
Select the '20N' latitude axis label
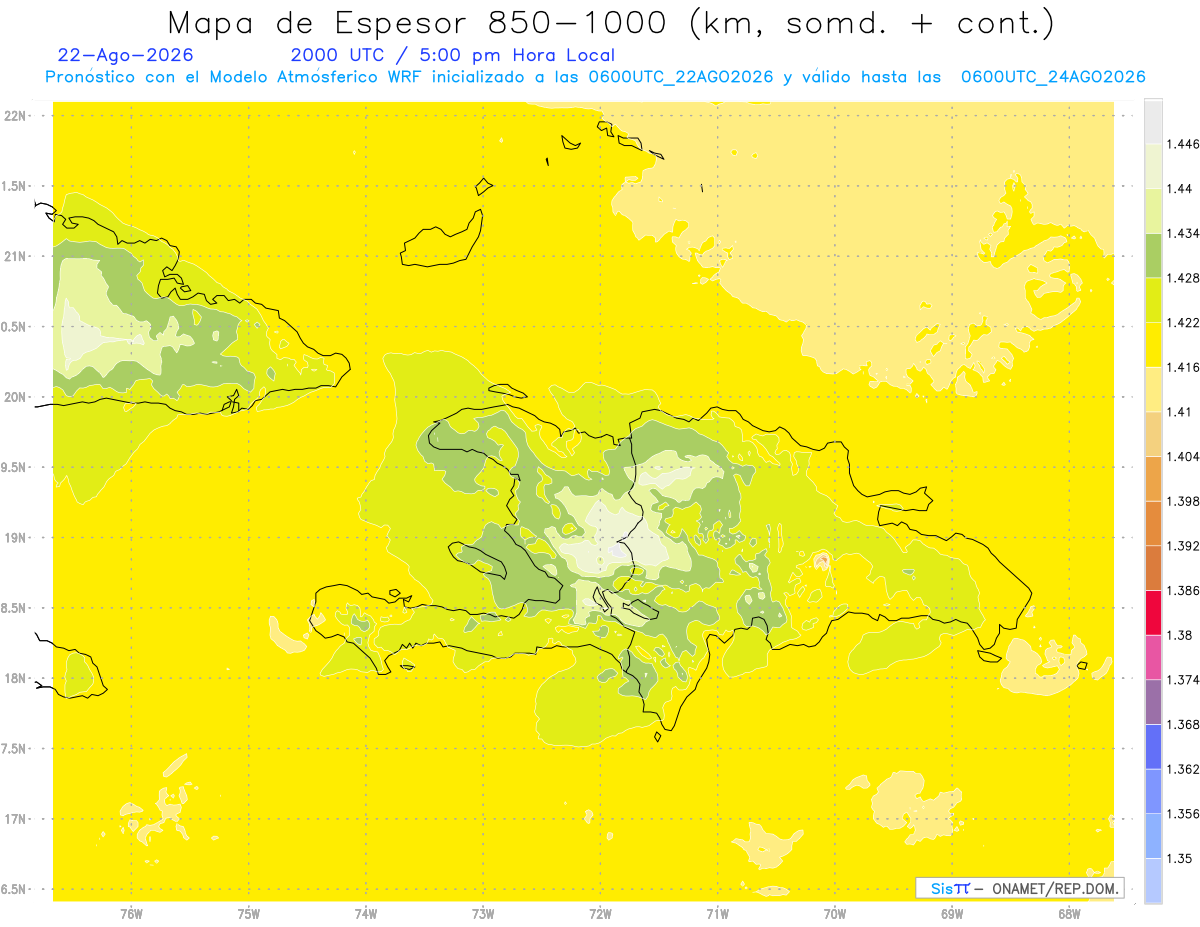pyautogui.click(x=14, y=397)
